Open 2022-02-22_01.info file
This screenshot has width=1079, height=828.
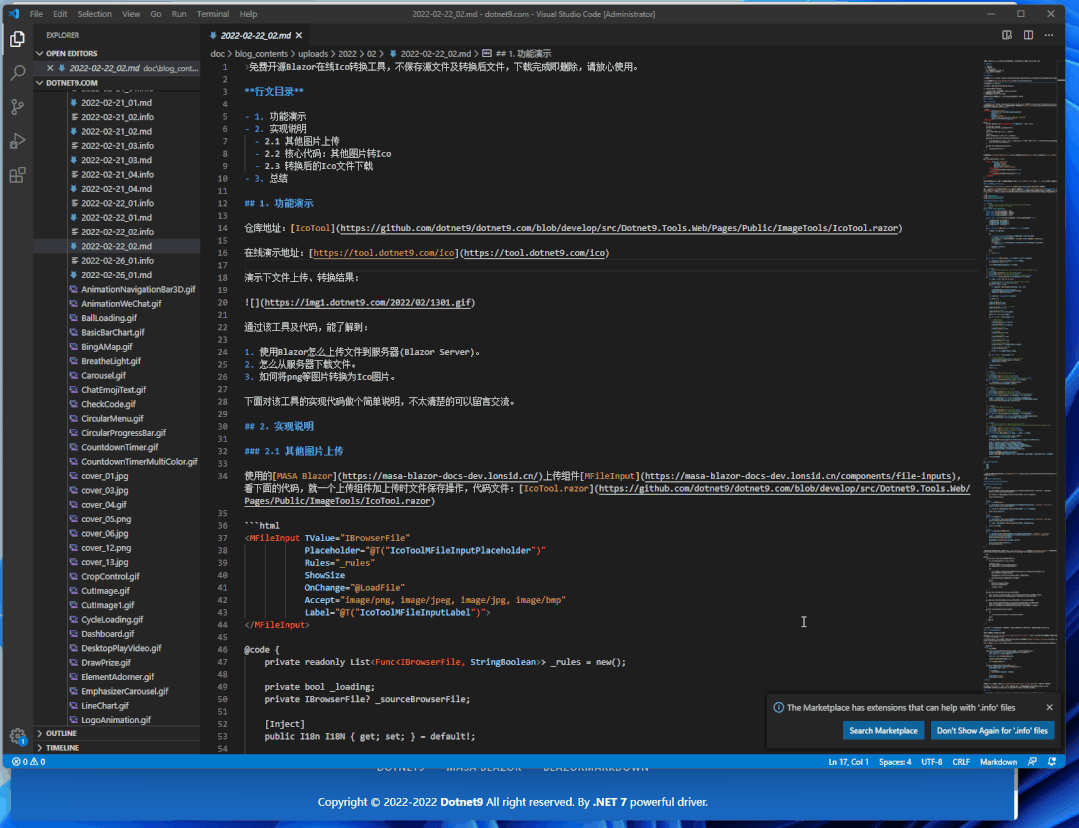click(x=117, y=203)
